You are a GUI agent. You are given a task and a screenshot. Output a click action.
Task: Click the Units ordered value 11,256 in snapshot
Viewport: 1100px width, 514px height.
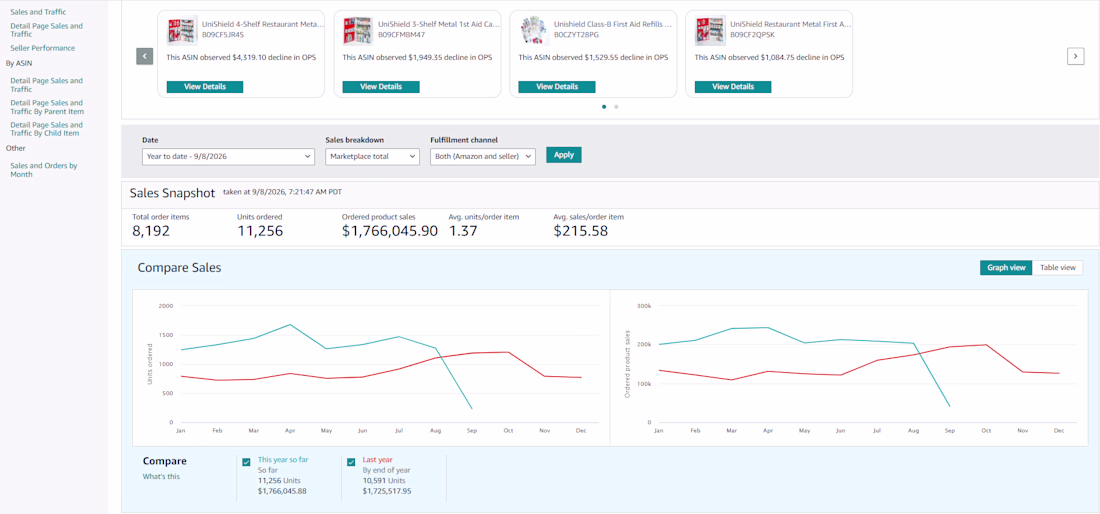coord(260,231)
